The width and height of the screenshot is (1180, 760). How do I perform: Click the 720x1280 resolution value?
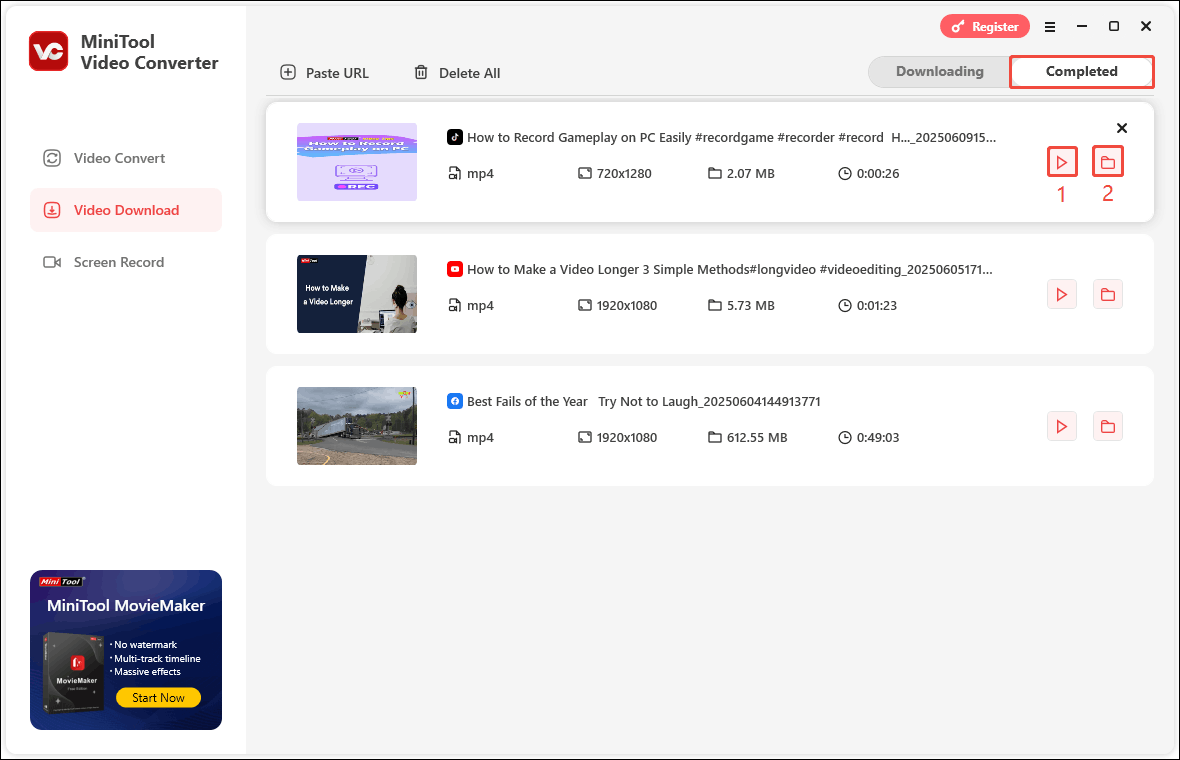click(x=624, y=174)
